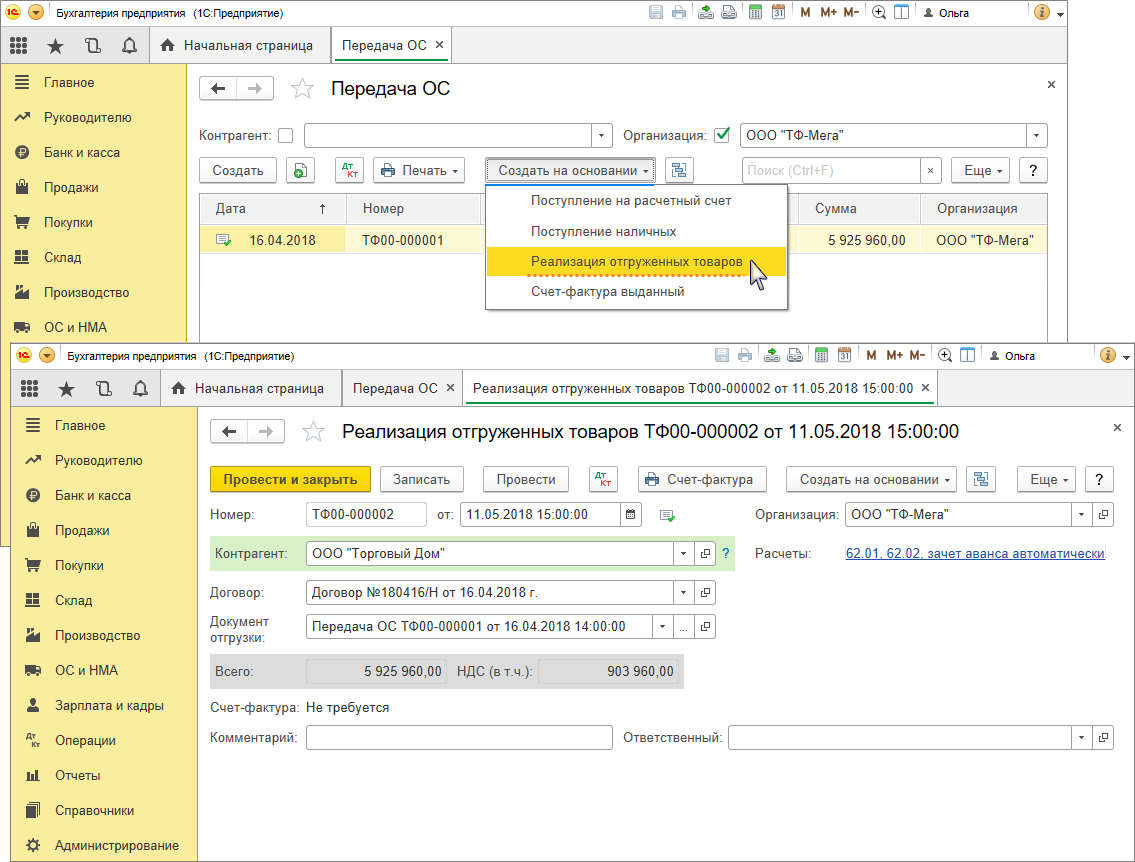
Task: Open date picker calendar next to document date
Action: point(630,515)
